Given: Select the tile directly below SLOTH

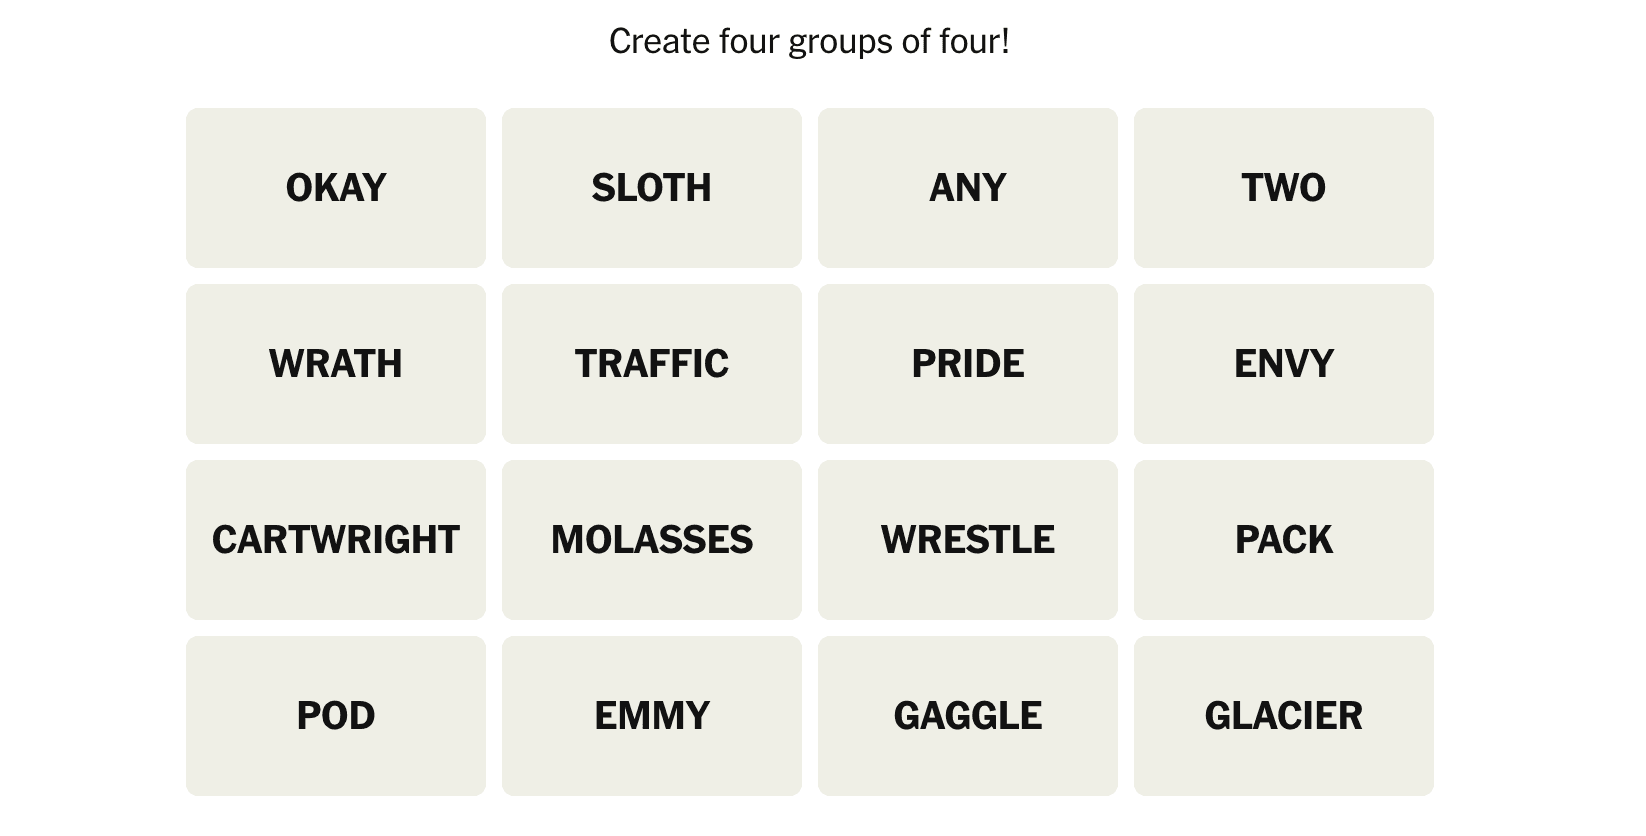Looking at the screenshot, I should (x=652, y=364).
